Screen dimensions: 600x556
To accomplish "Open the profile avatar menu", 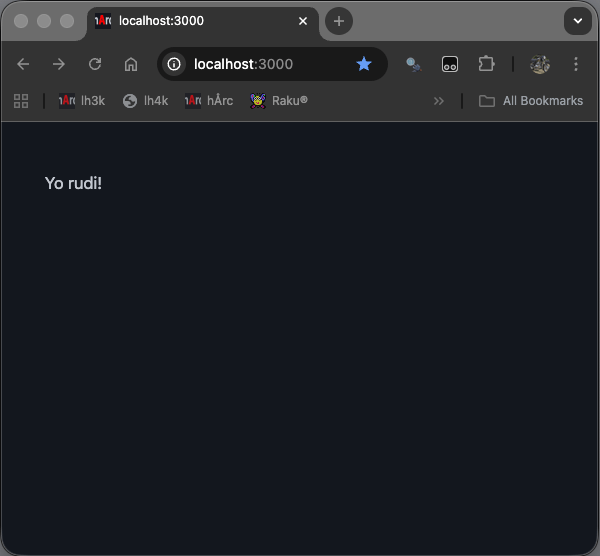I will [540, 64].
